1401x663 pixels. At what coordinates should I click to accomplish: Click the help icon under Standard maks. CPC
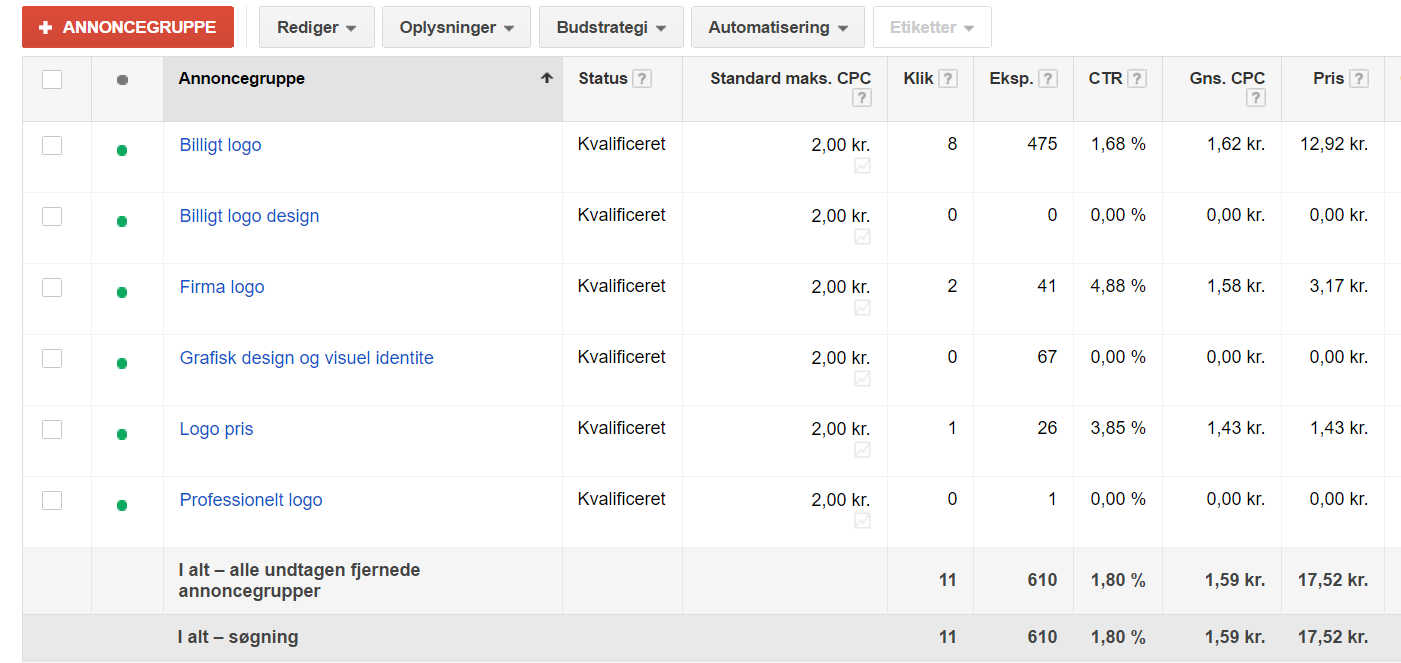pyautogui.click(x=862, y=98)
